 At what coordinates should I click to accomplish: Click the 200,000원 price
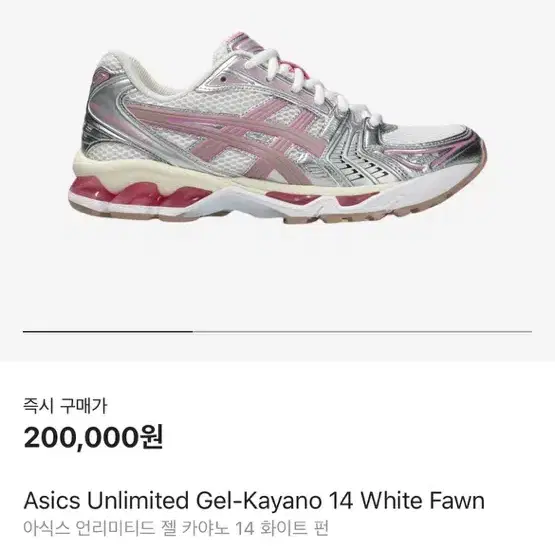(94, 437)
